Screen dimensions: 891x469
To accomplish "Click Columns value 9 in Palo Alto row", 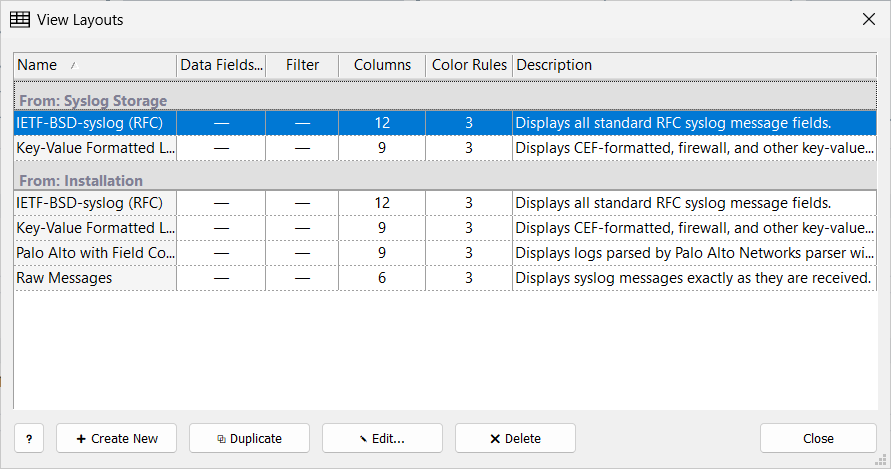I will coord(382,253).
